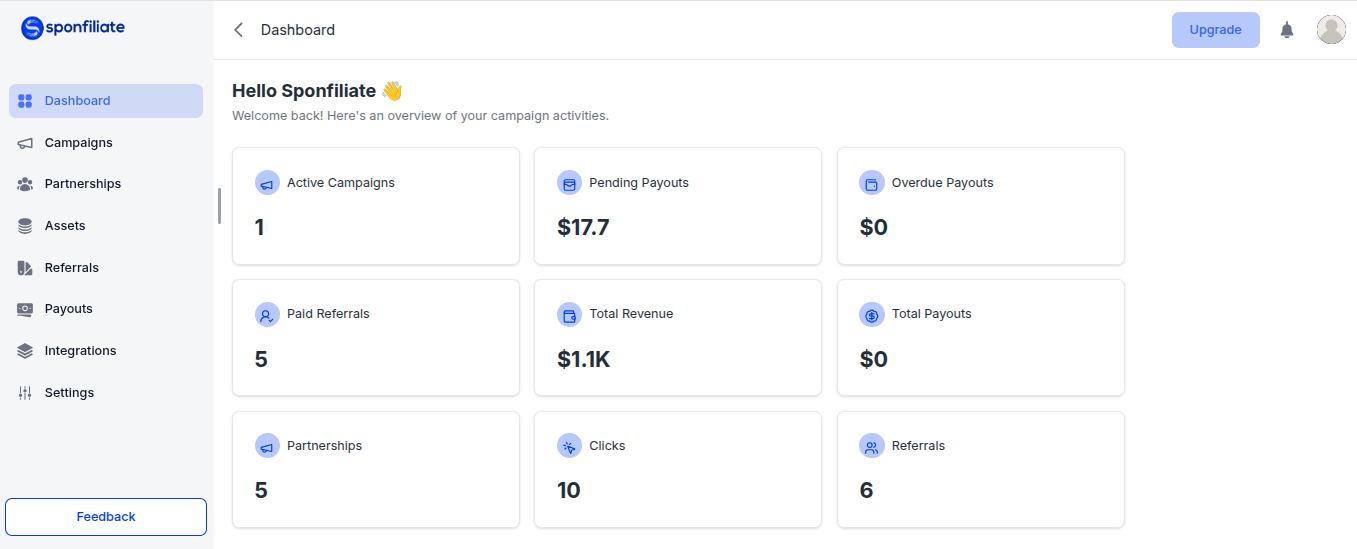This screenshot has height=549, width=1357.
Task: Open the notifications bell icon
Action: pyautogui.click(x=1287, y=30)
